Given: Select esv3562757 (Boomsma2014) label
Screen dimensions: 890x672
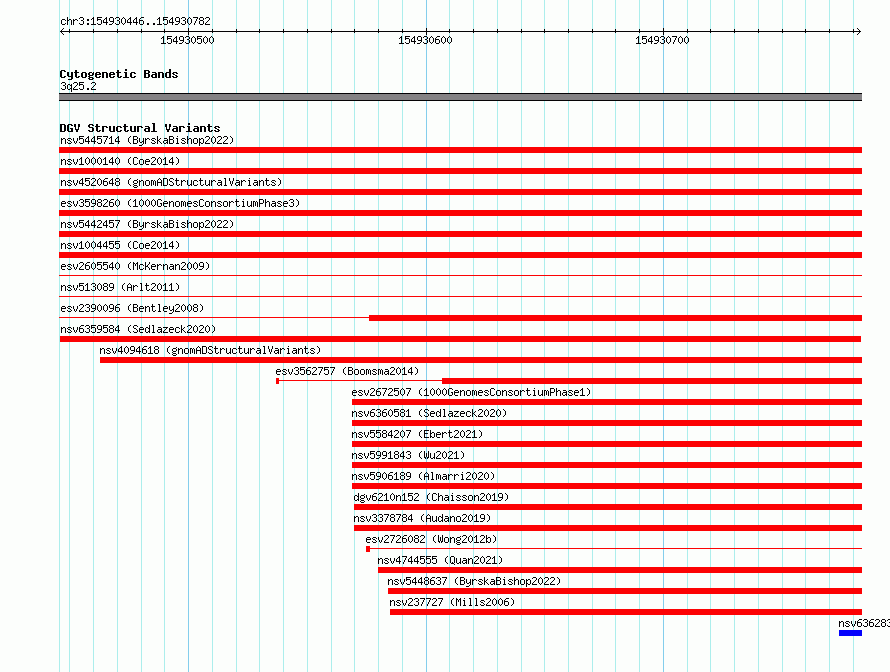Looking at the screenshot, I should 347,371.
